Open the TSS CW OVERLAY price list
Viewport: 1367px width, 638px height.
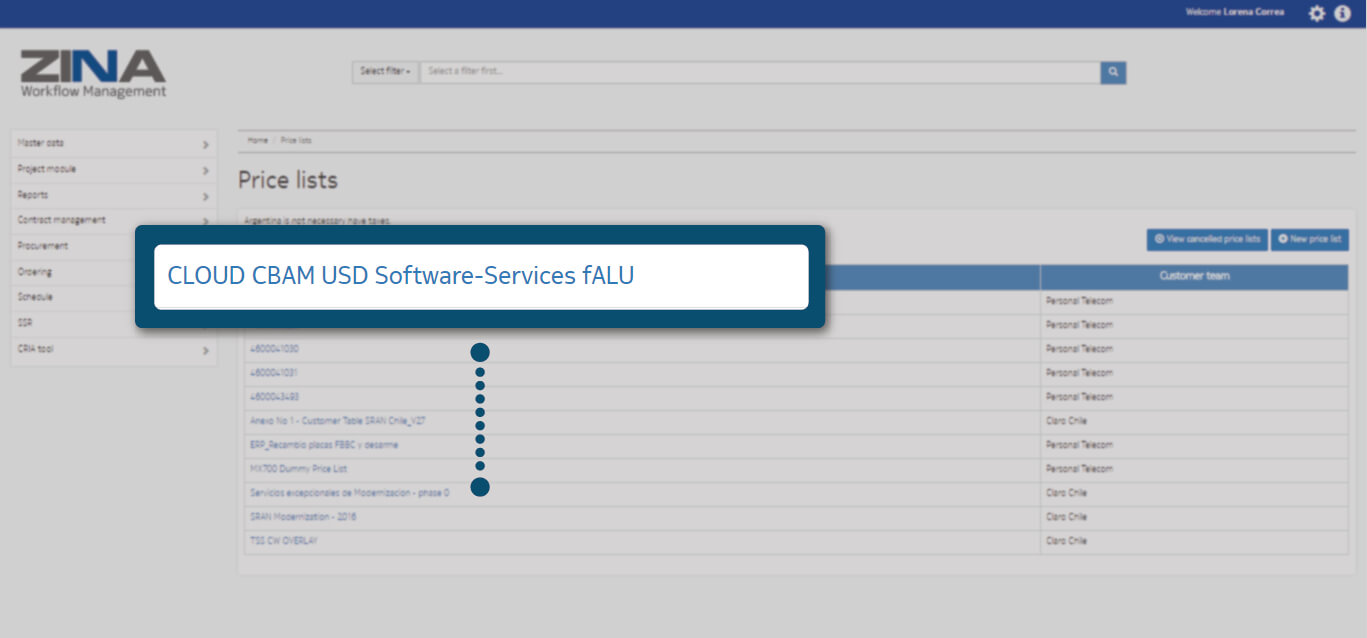tap(284, 541)
